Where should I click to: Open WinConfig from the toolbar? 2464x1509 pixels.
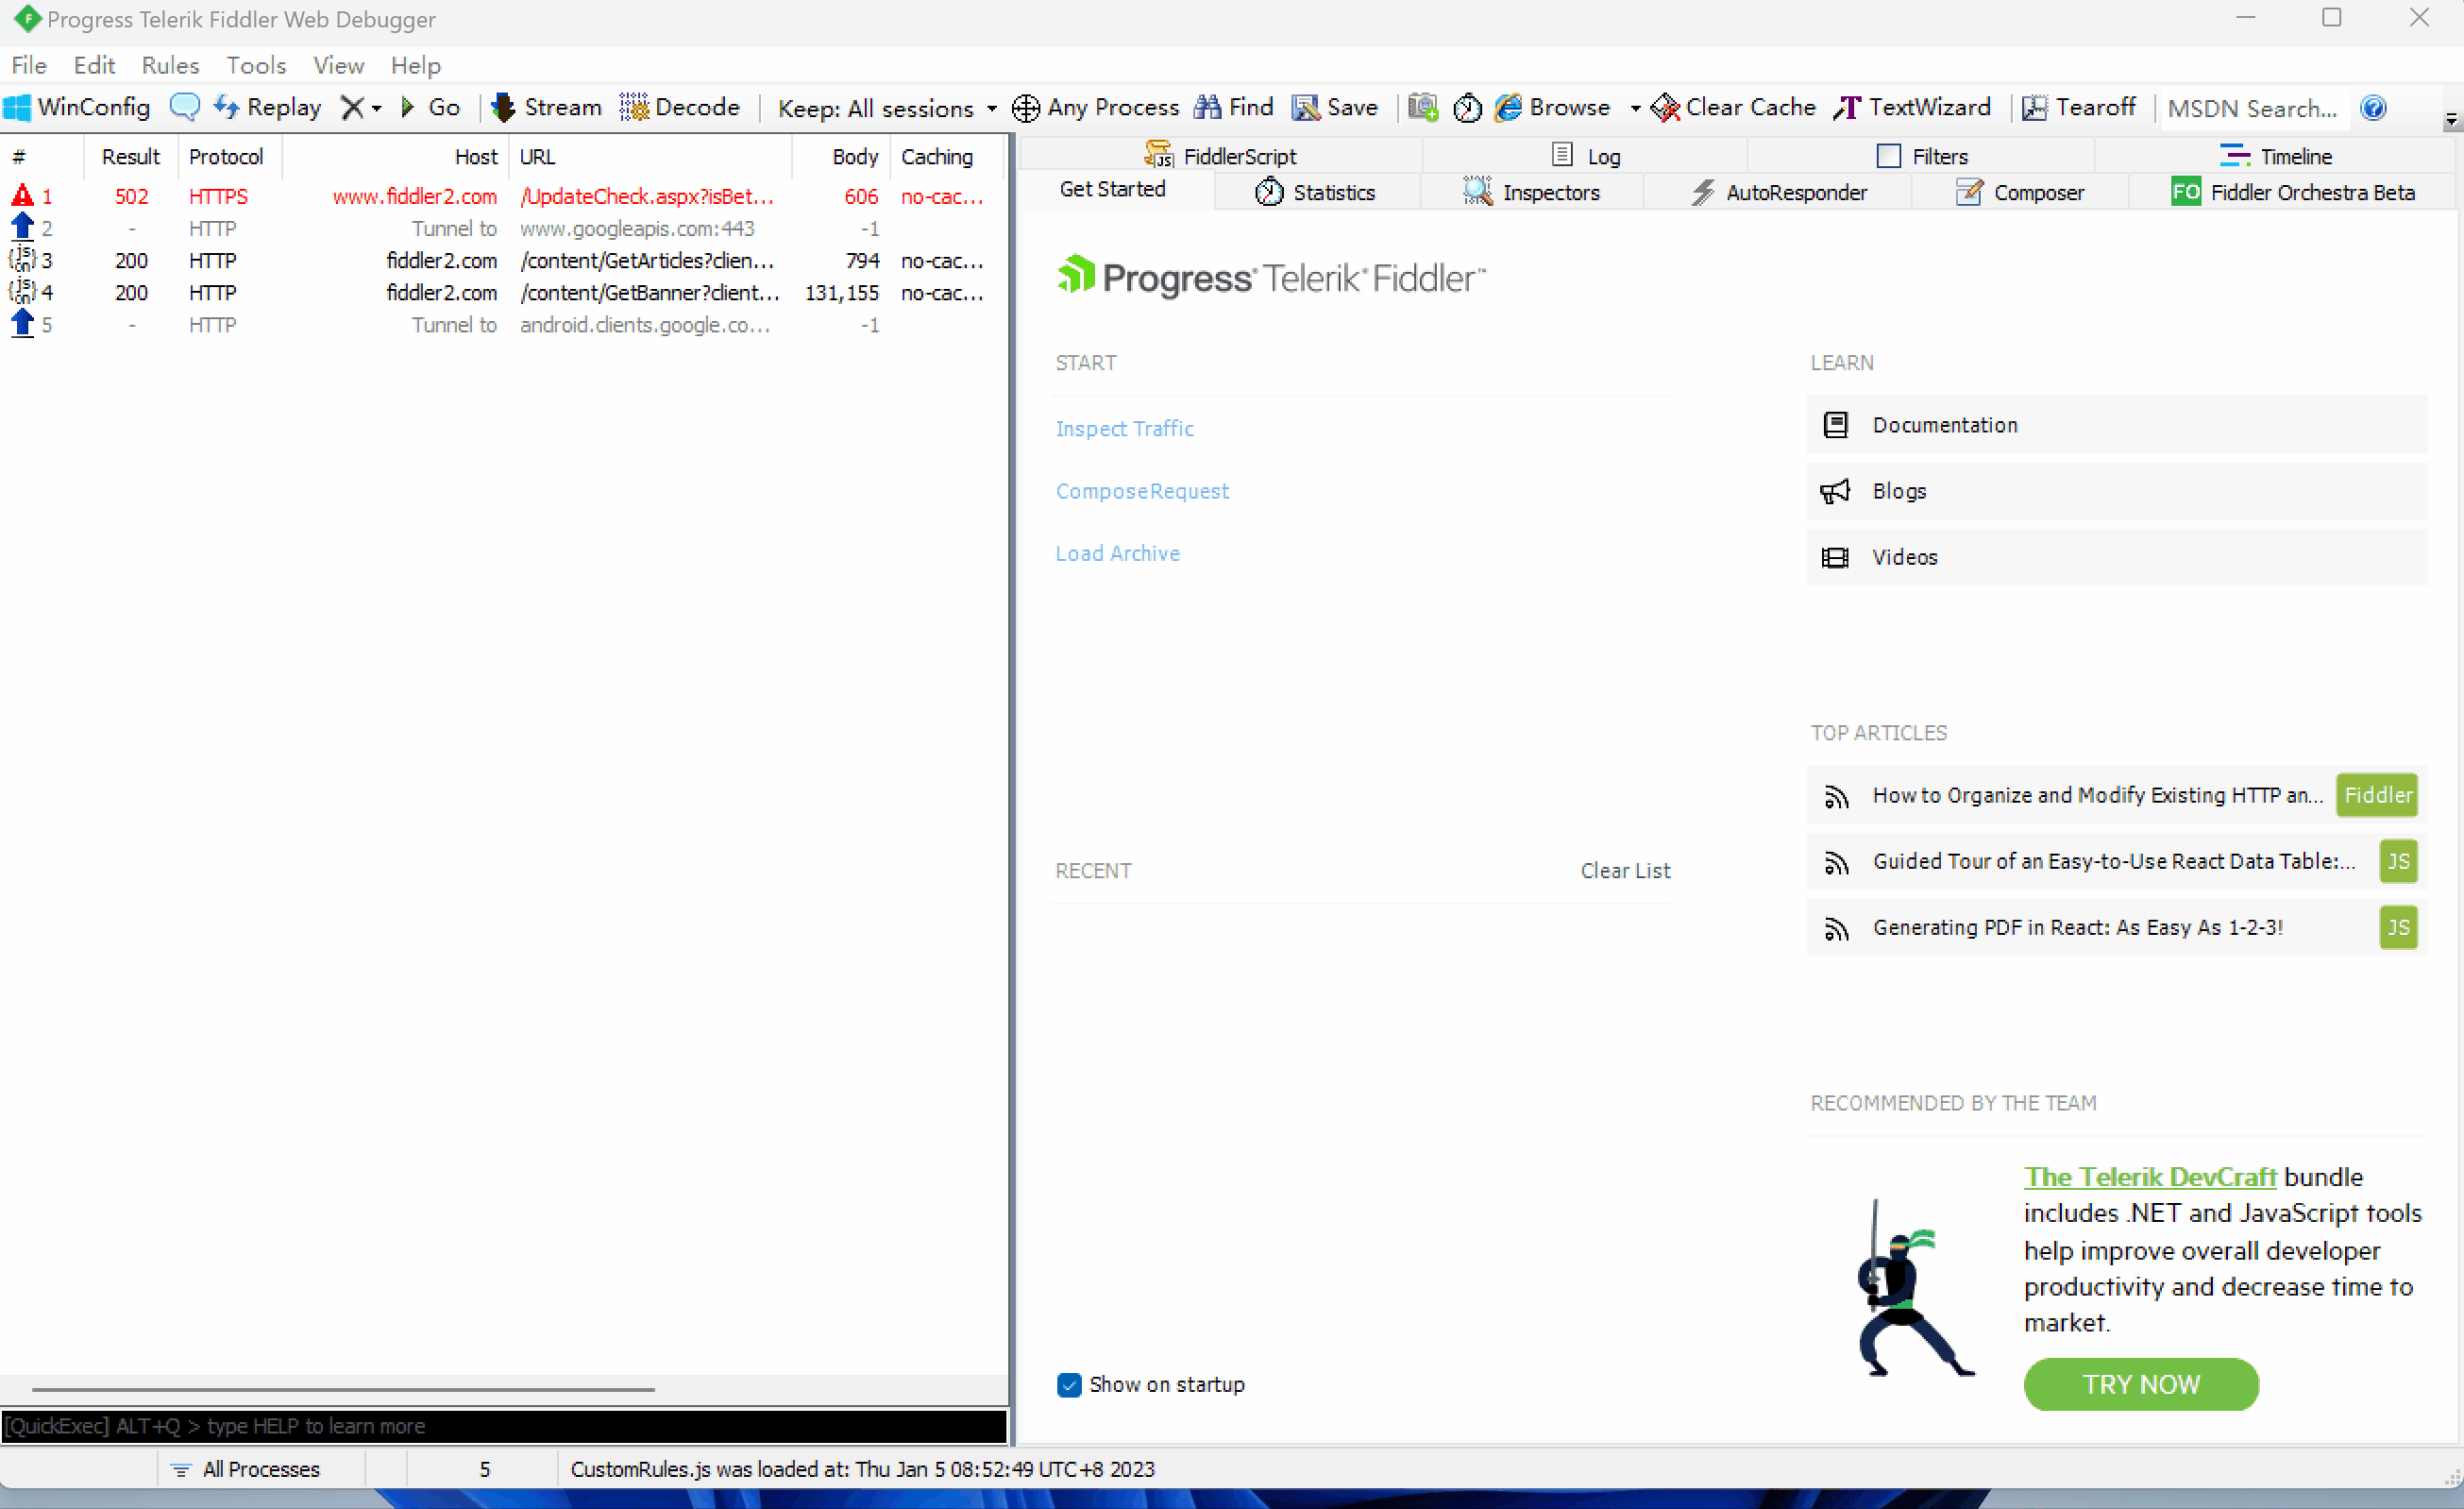click(77, 107)
